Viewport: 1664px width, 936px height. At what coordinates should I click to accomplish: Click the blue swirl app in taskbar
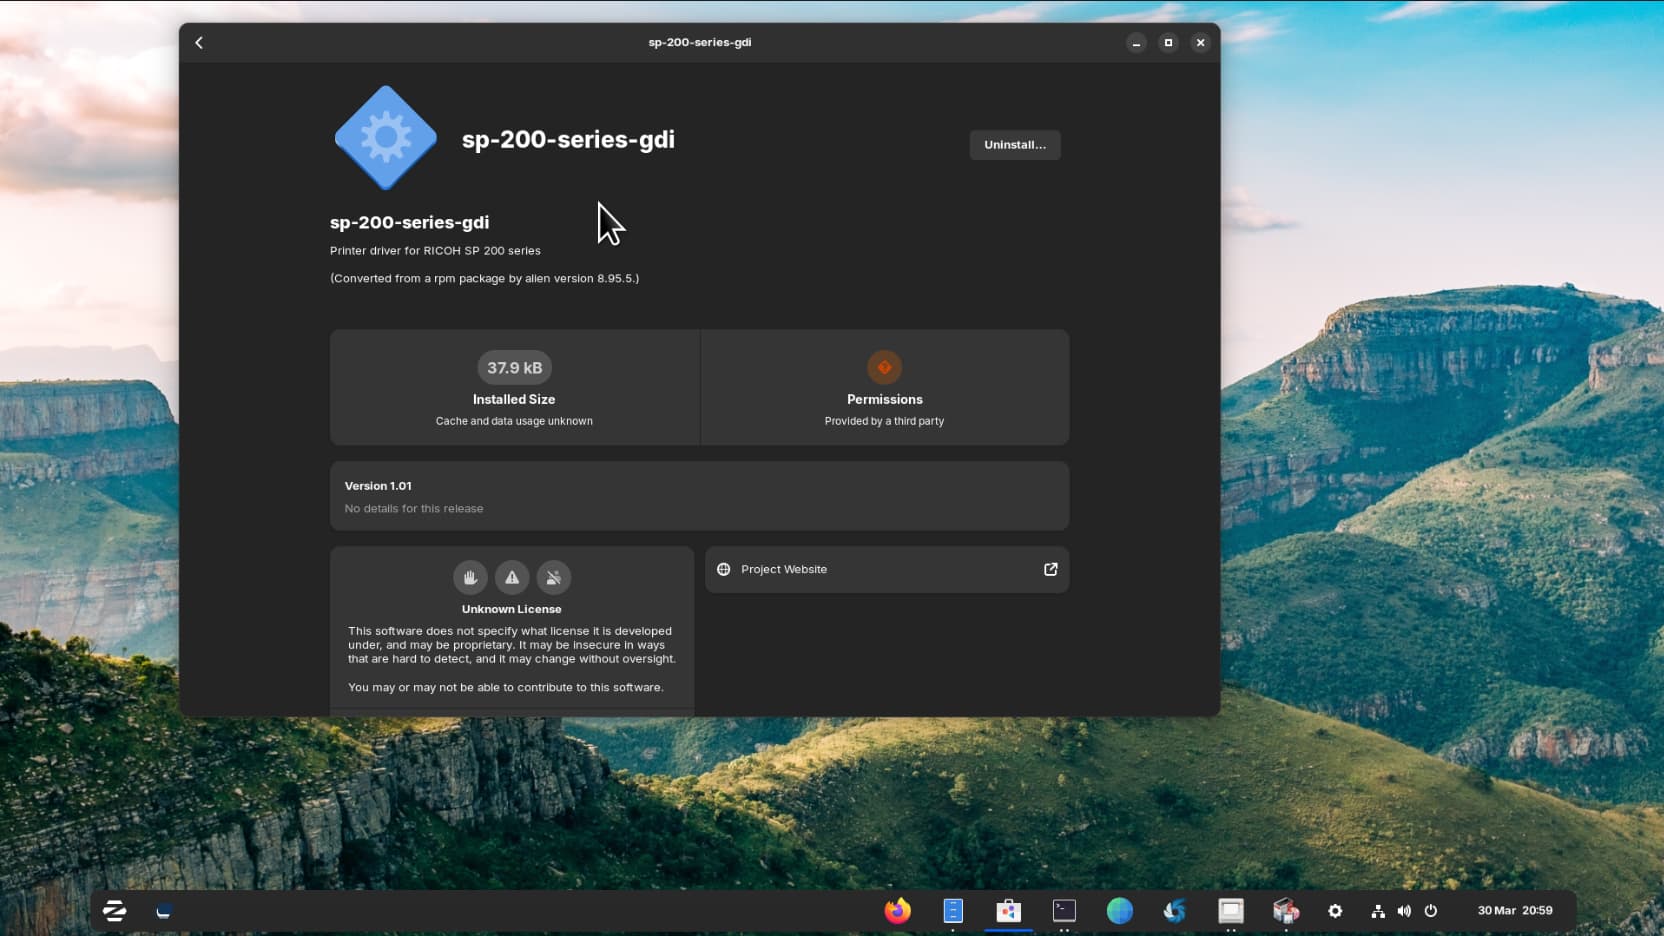pos(1175,911)
